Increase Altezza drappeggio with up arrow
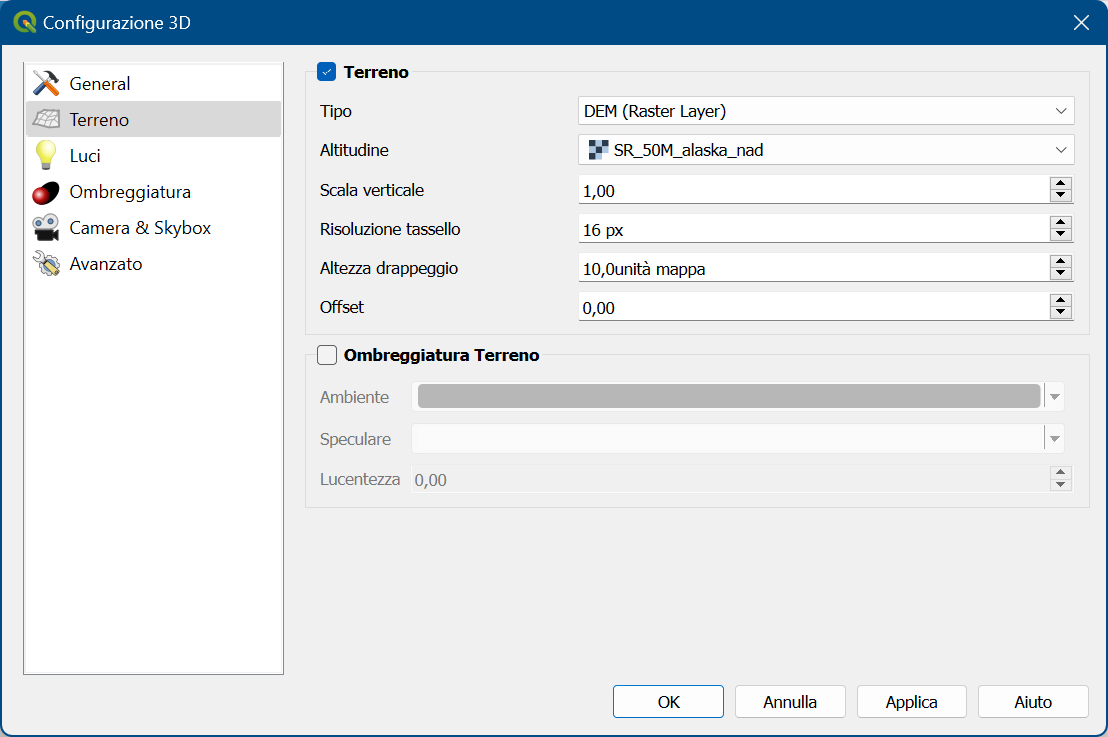Viewport: 1108px width, 737px height. [1061, 261]
